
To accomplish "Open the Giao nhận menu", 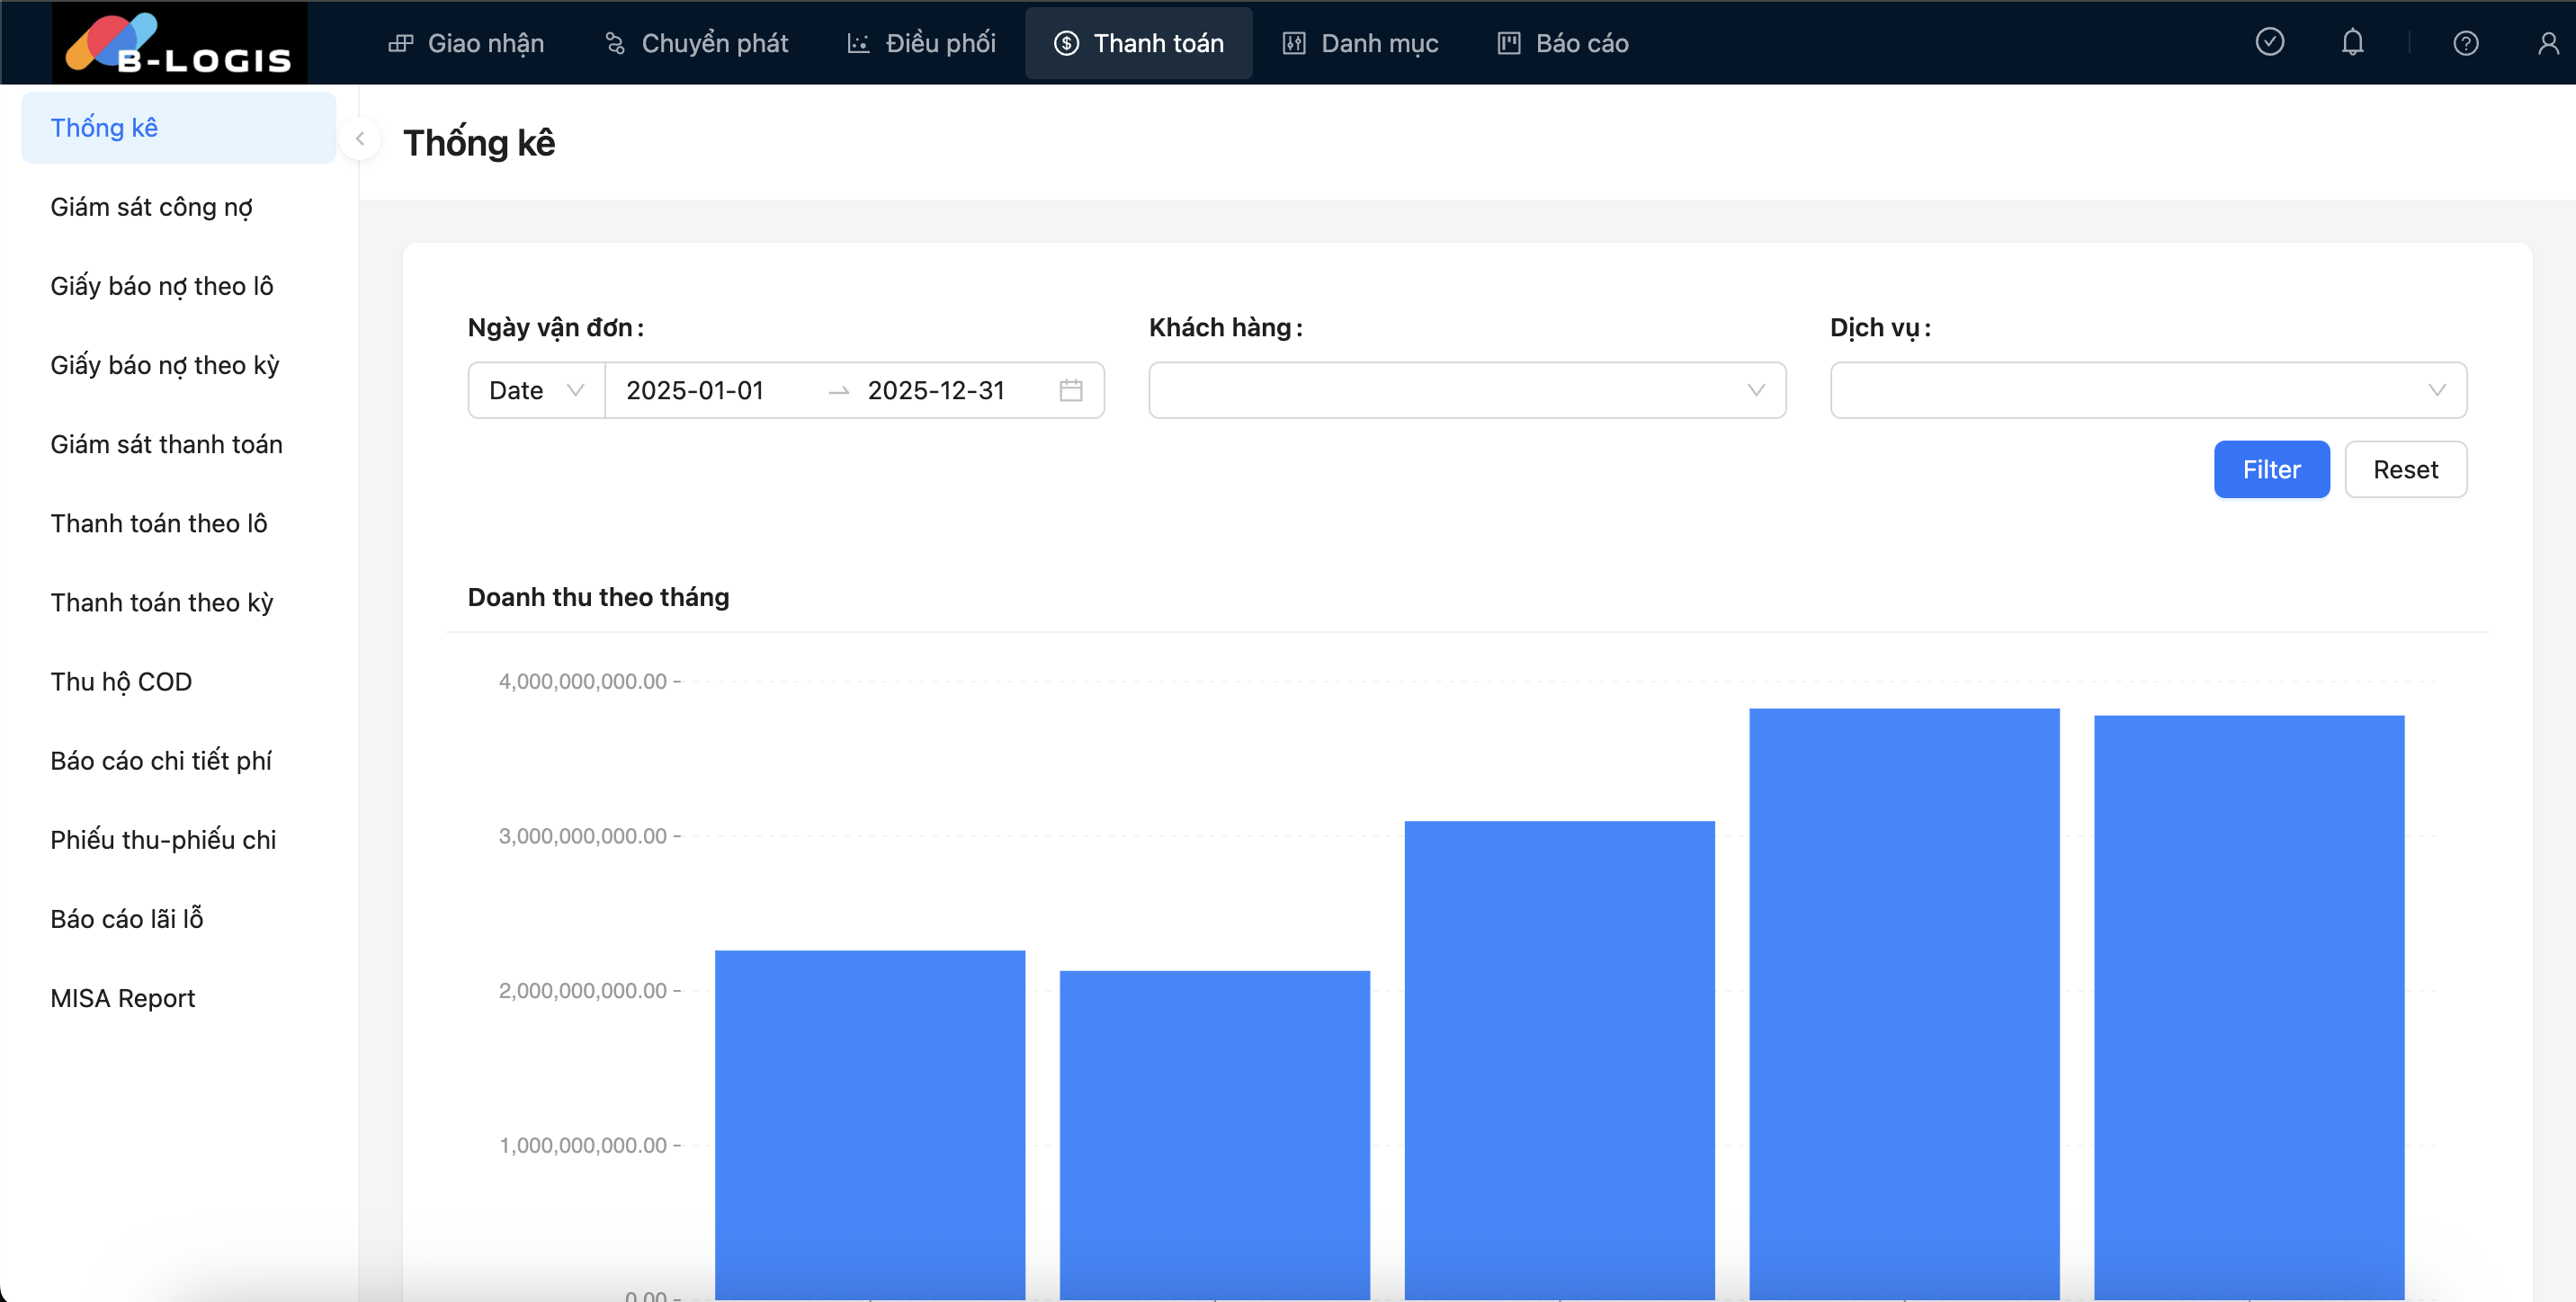I will 466,43.
